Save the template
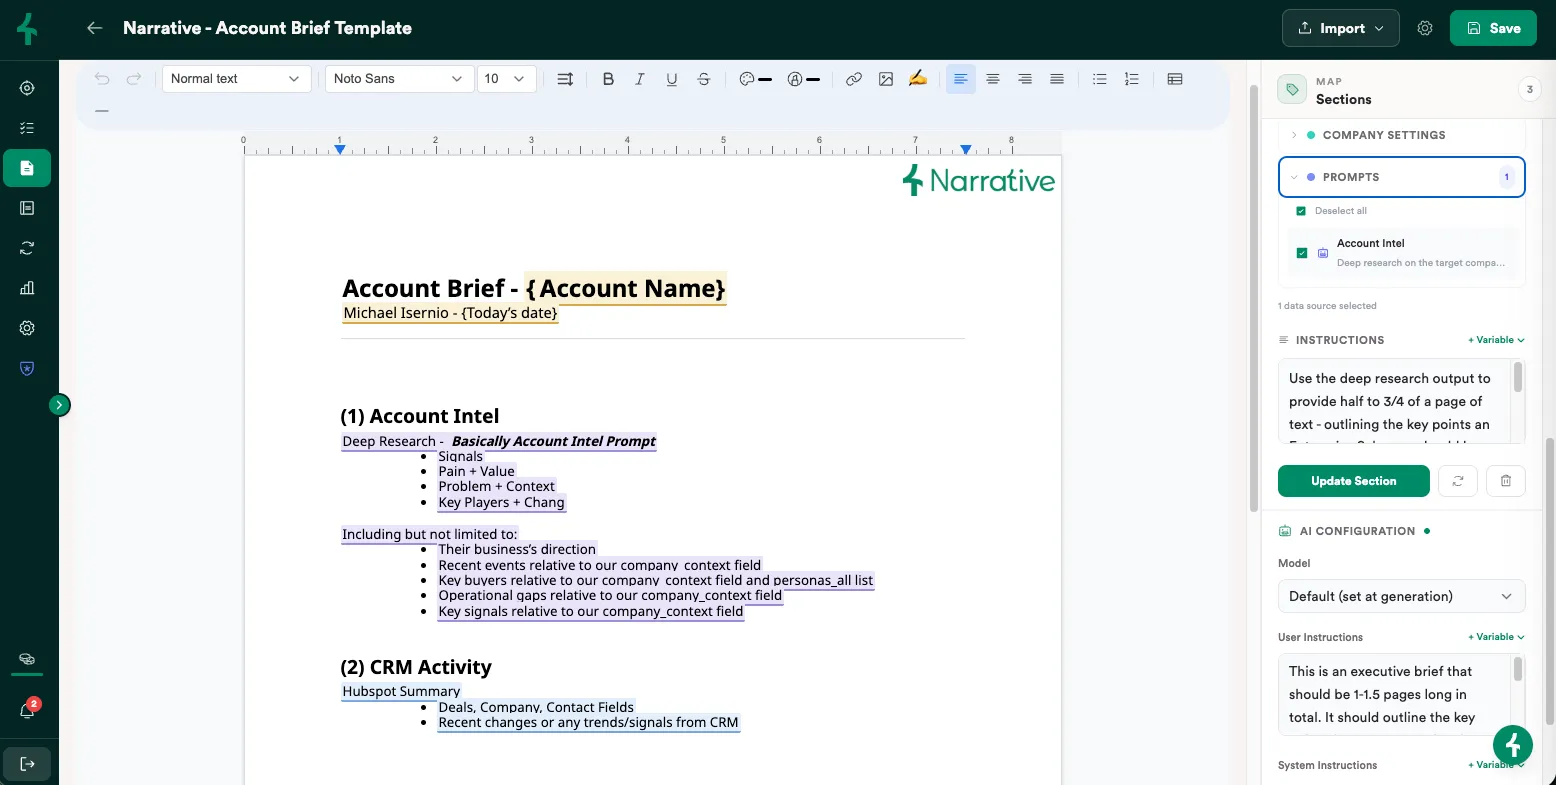 (1493, 28)
